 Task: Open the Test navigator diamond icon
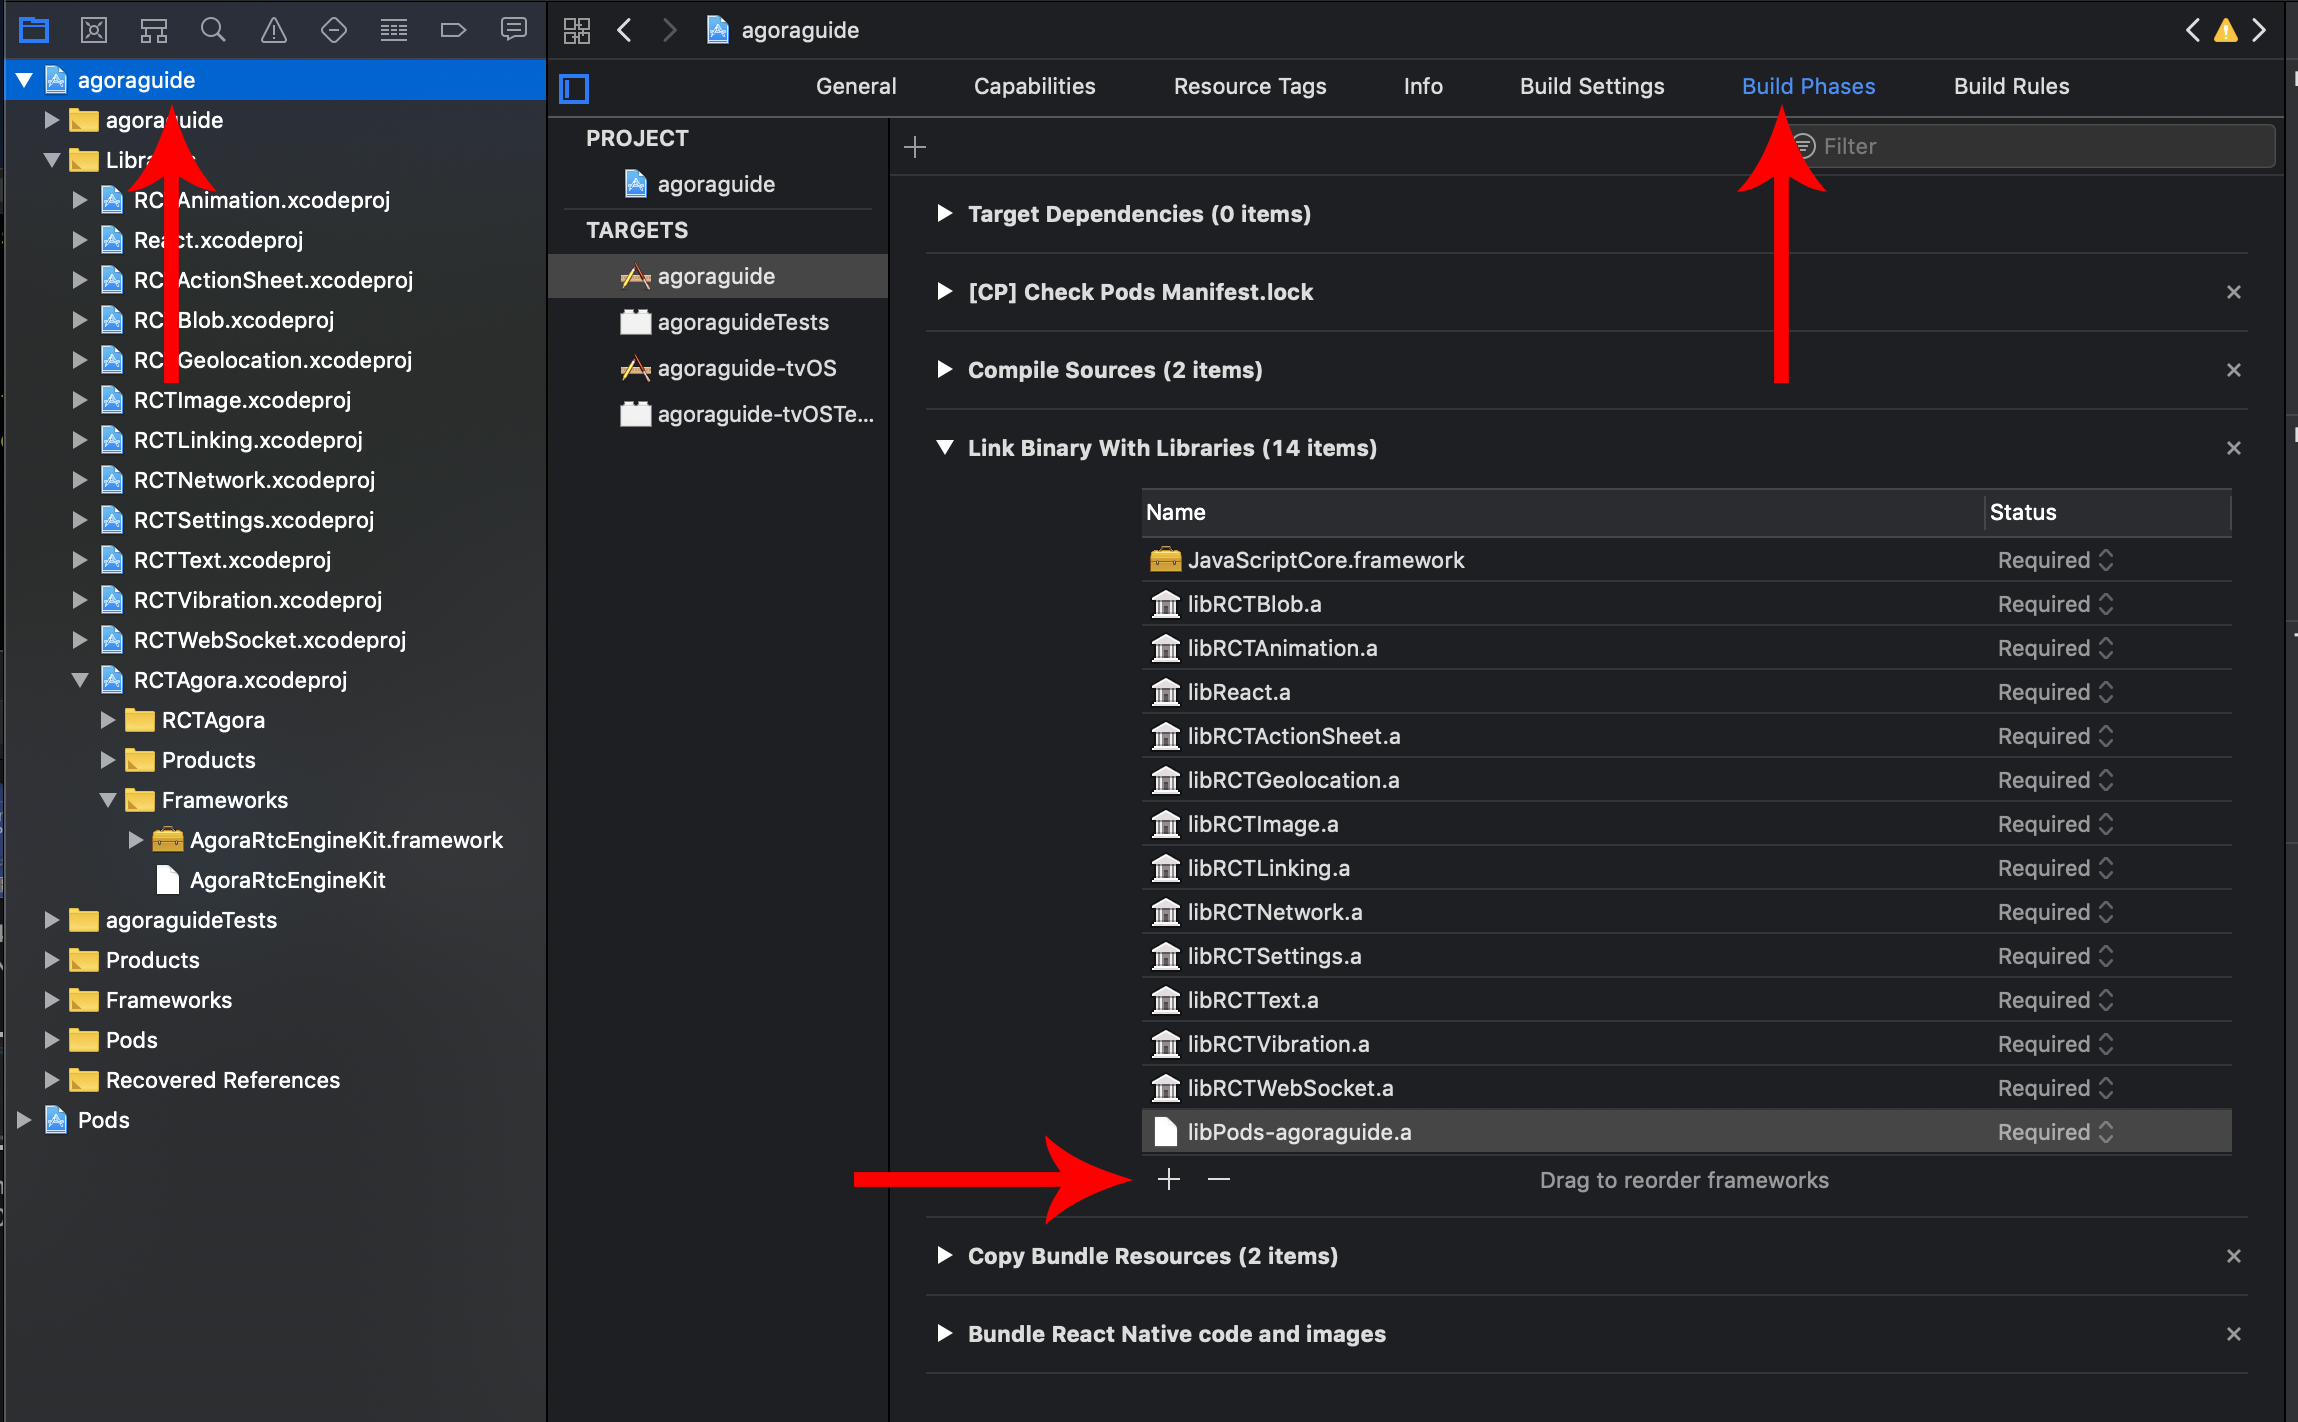click(x=334, y=30)
